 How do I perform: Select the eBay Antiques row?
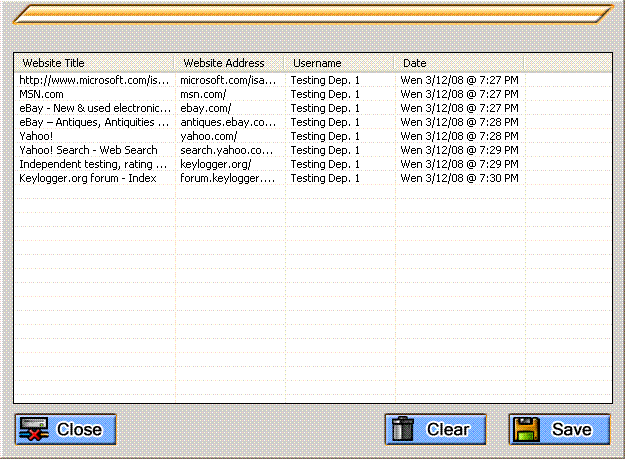point(93,122)
